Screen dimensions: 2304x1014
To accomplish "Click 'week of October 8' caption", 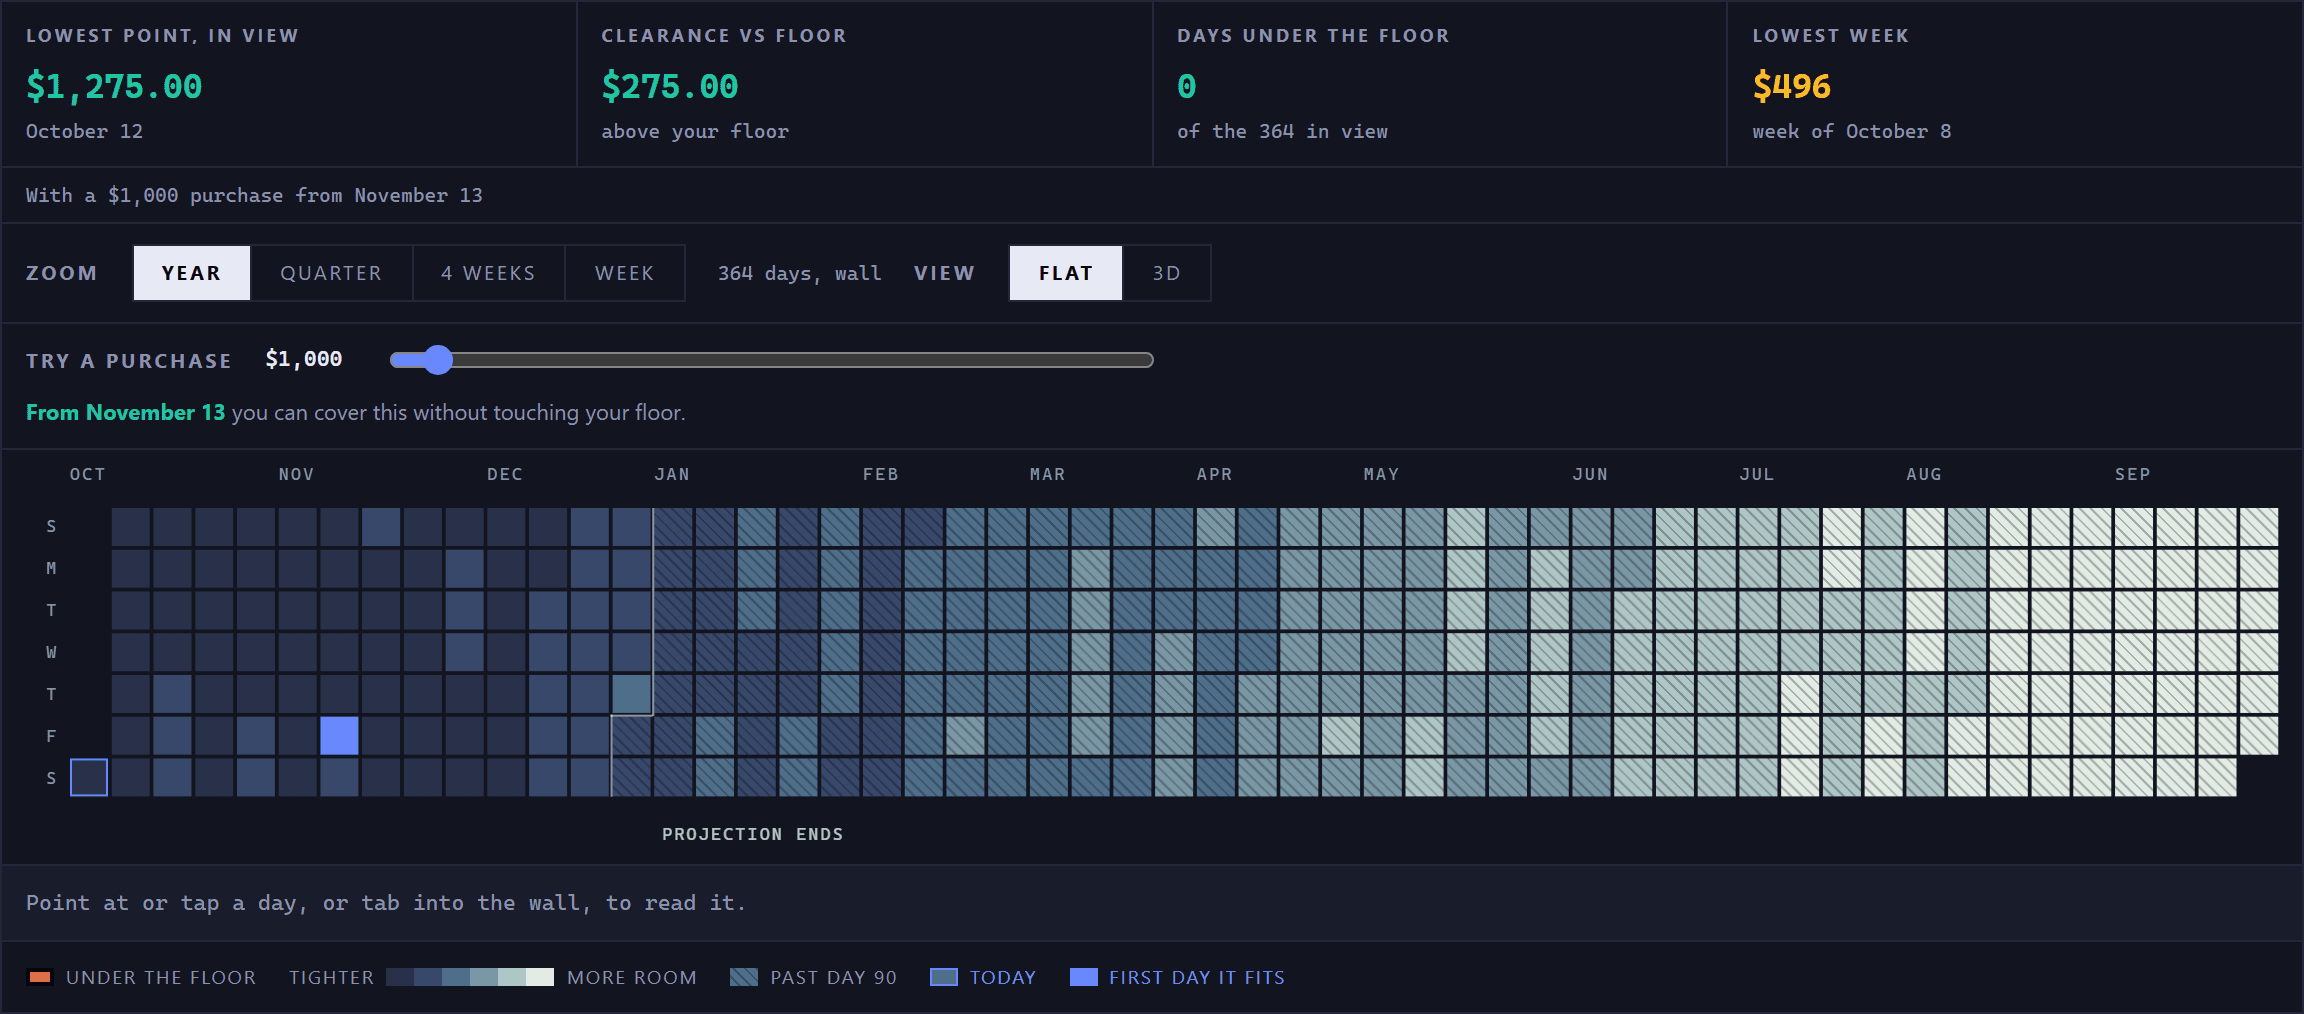I will (1851, 131).
